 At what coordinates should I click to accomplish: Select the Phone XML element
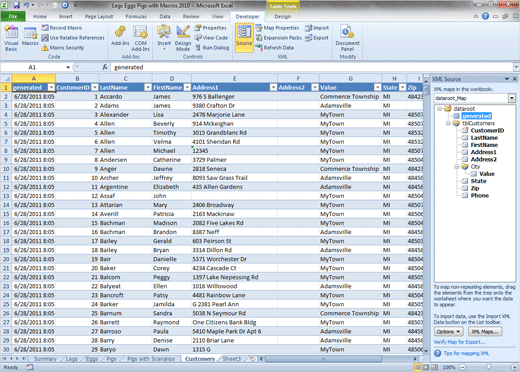coord(480,195)
